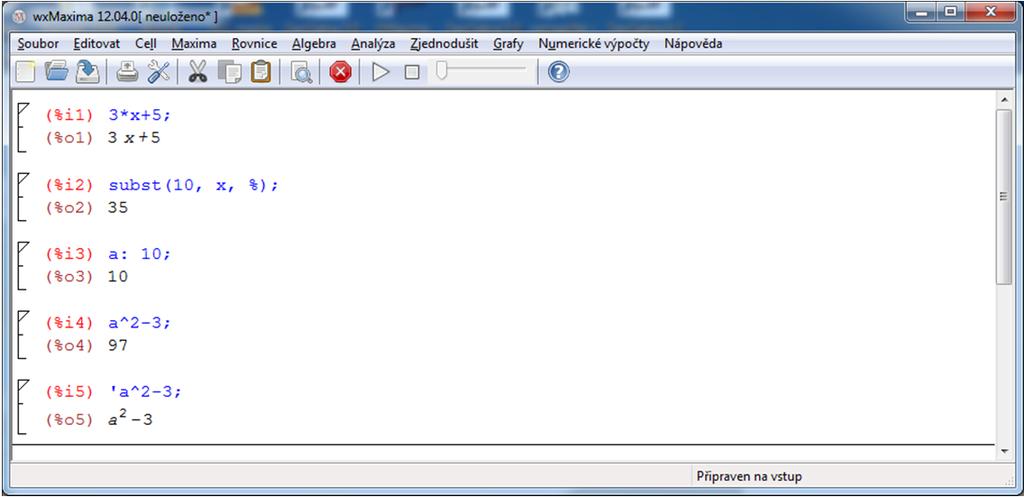The image size is (1024, 497).
Task: Click the (%i3) input label
Action: click(69, 254)
